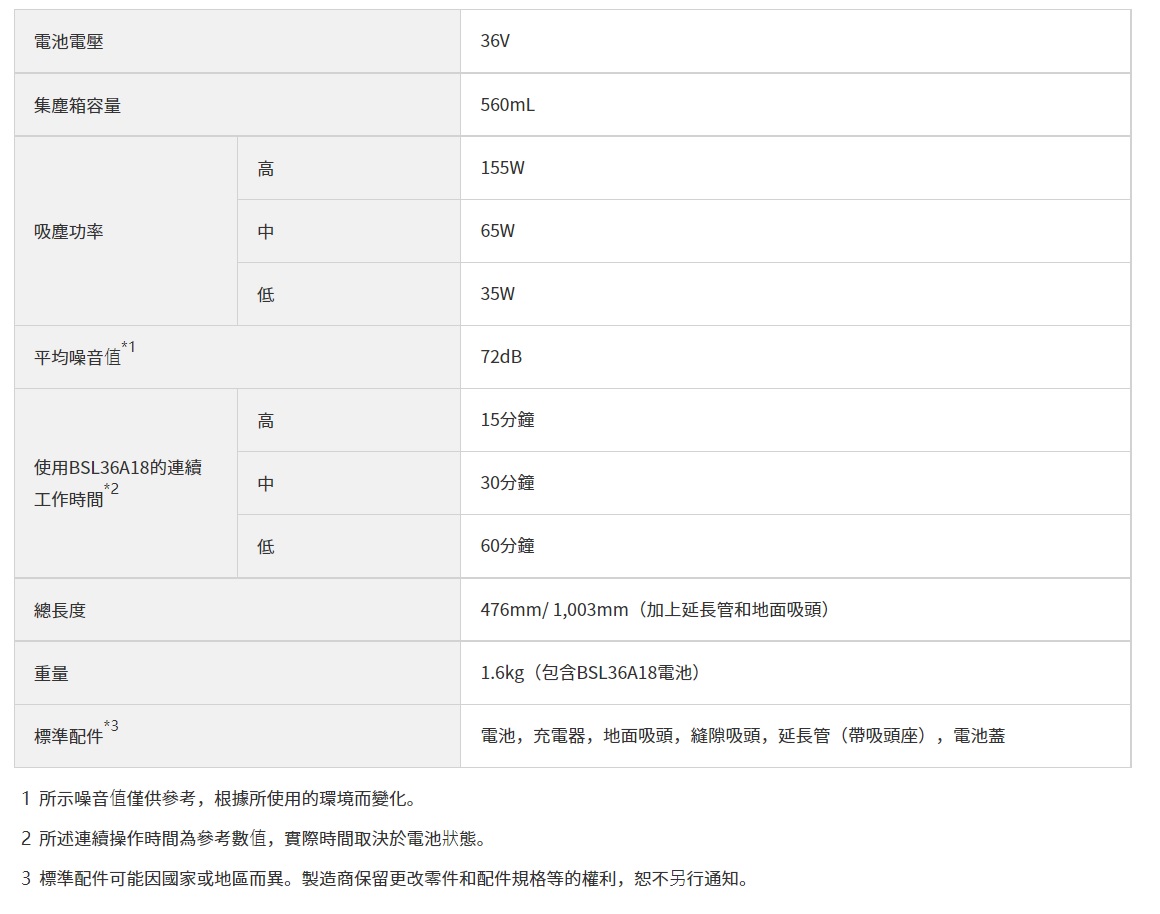1160x914 pixels.
Task: Click footnote 1 about noise value
Action: (x=217, y=799)
